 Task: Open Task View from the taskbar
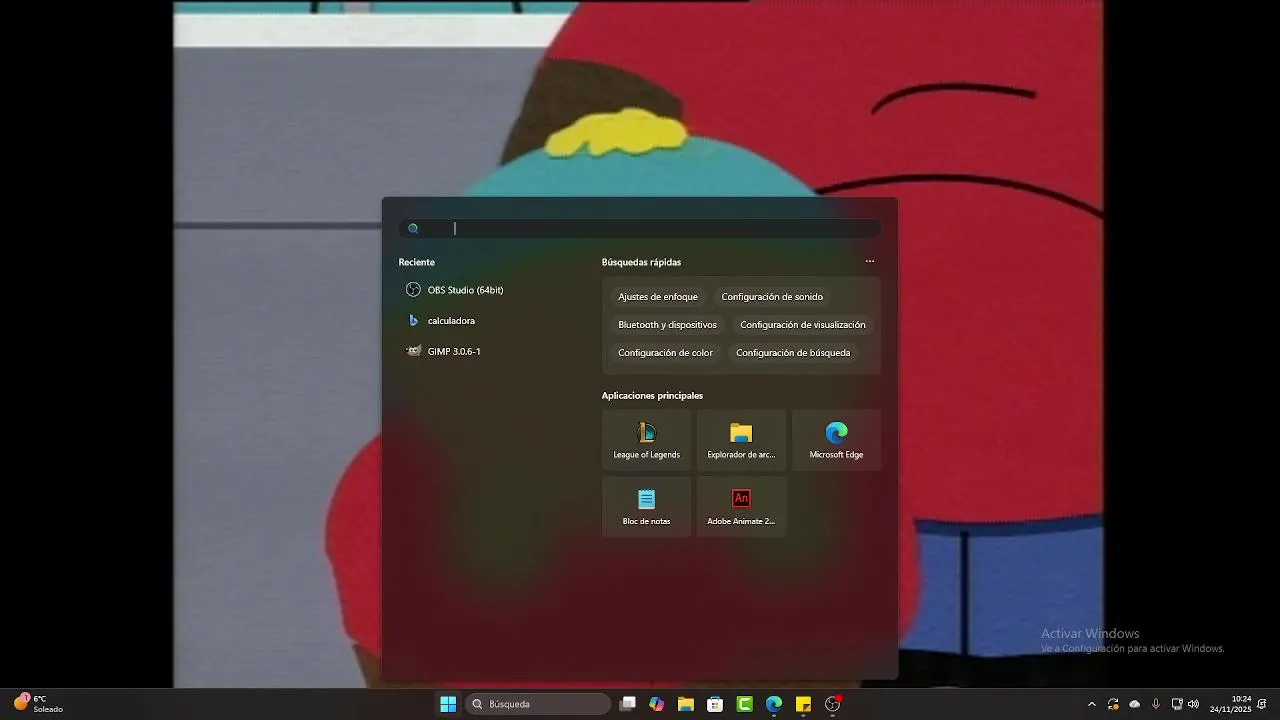pyautogui.click(x=627, y=704)
